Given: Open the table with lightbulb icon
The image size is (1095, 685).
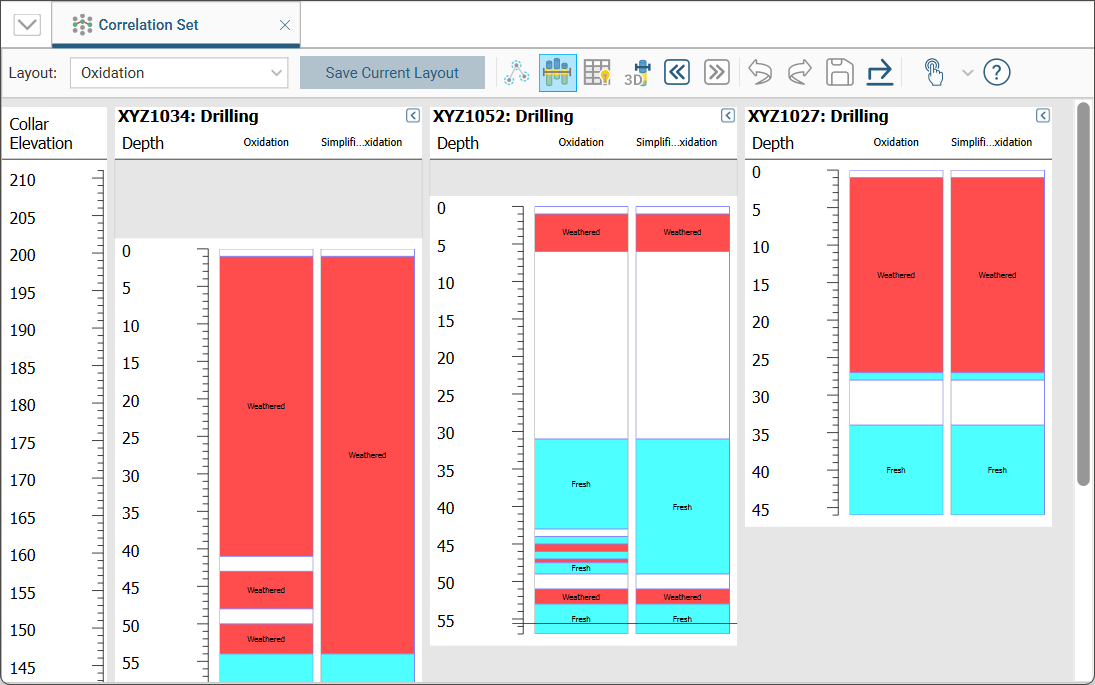Looking at the screenshot, I should coord(597,72).
